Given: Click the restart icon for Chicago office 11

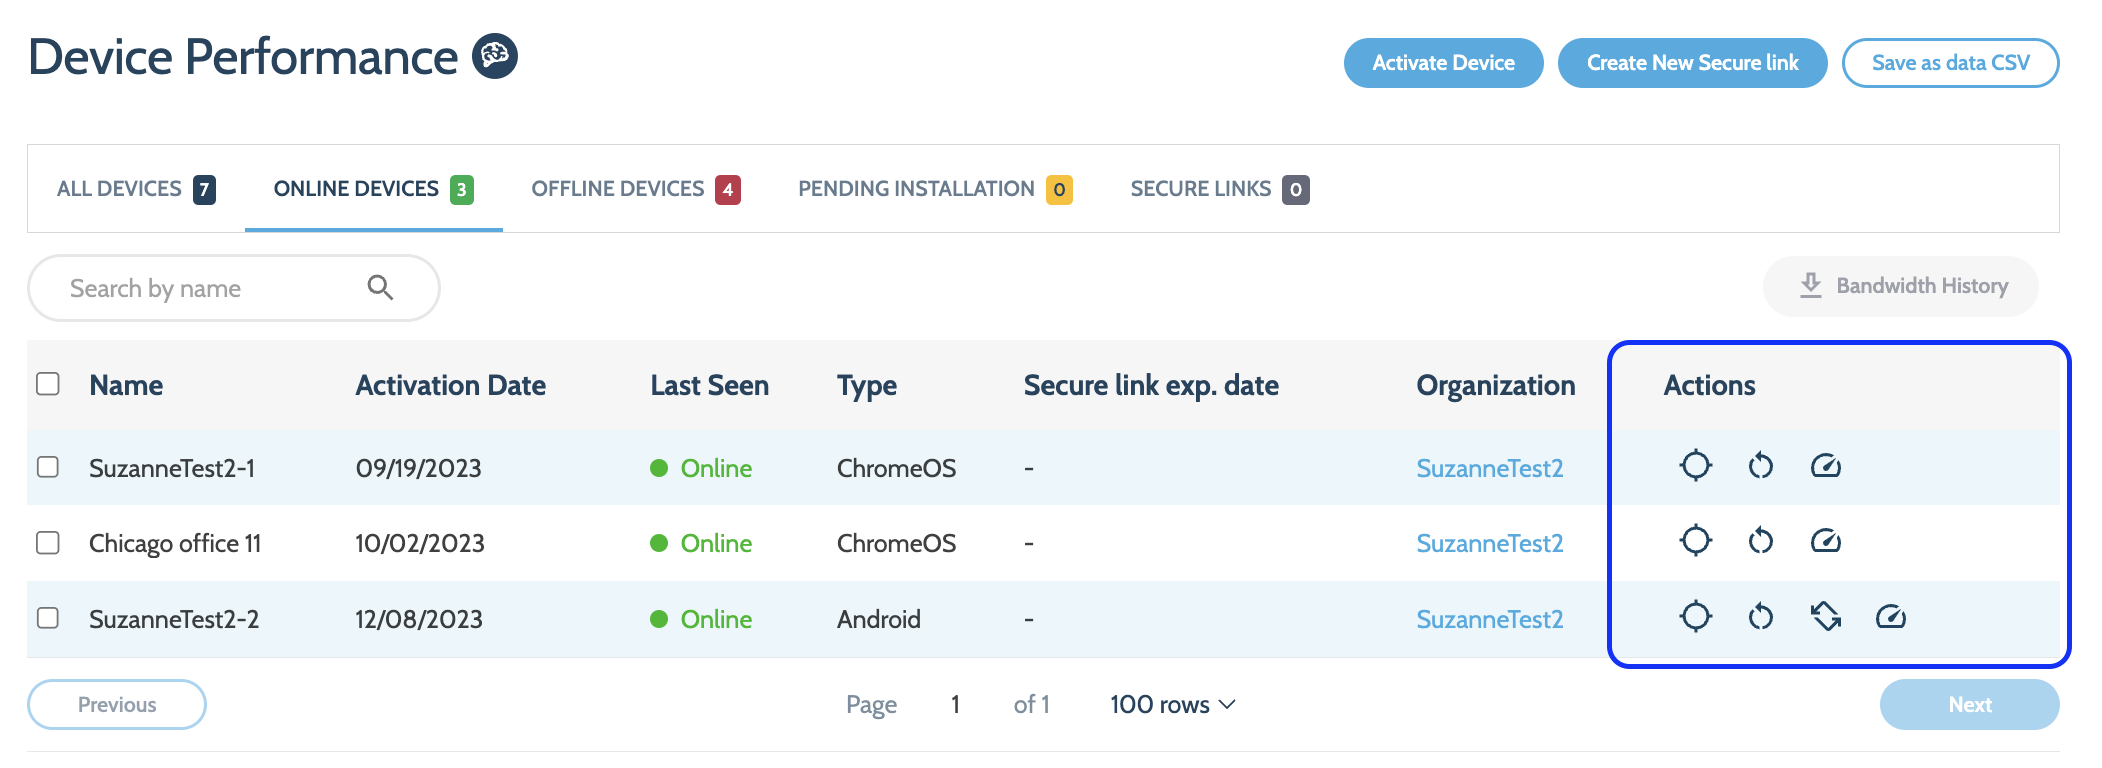Looking at the screenshot, I should coord(1760,541).
